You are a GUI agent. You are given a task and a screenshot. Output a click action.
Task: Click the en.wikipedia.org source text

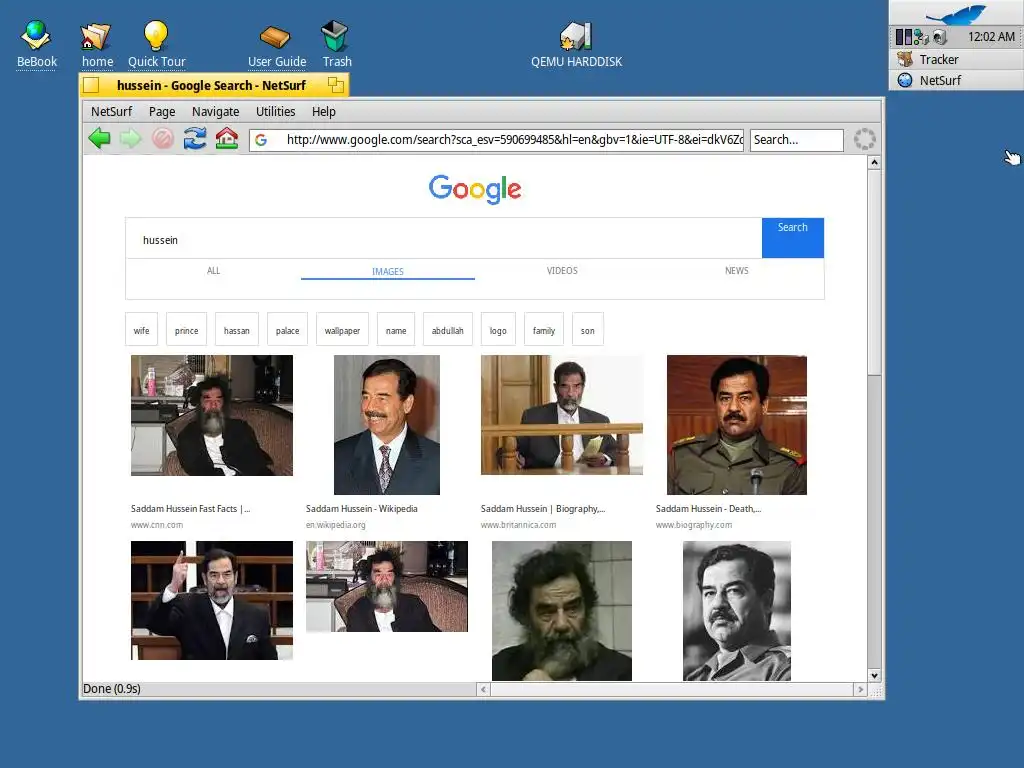pyautogui.click(x=336, y=524)
